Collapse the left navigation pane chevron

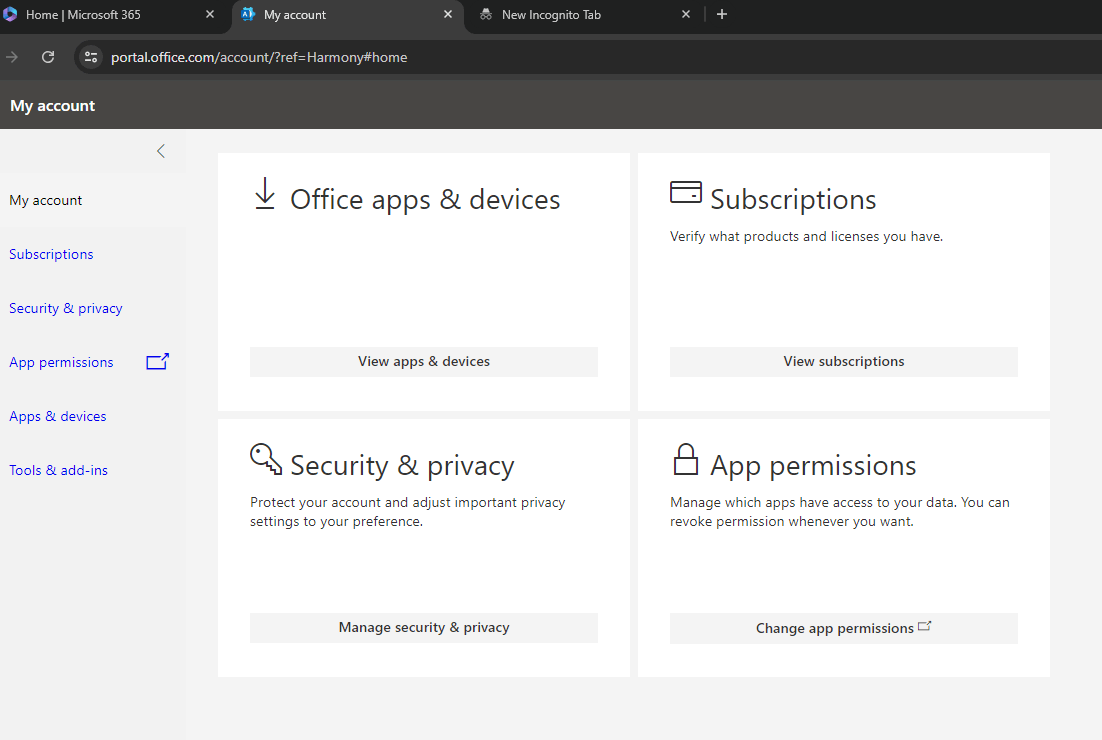pyautogui.click(x=161, y=151)
